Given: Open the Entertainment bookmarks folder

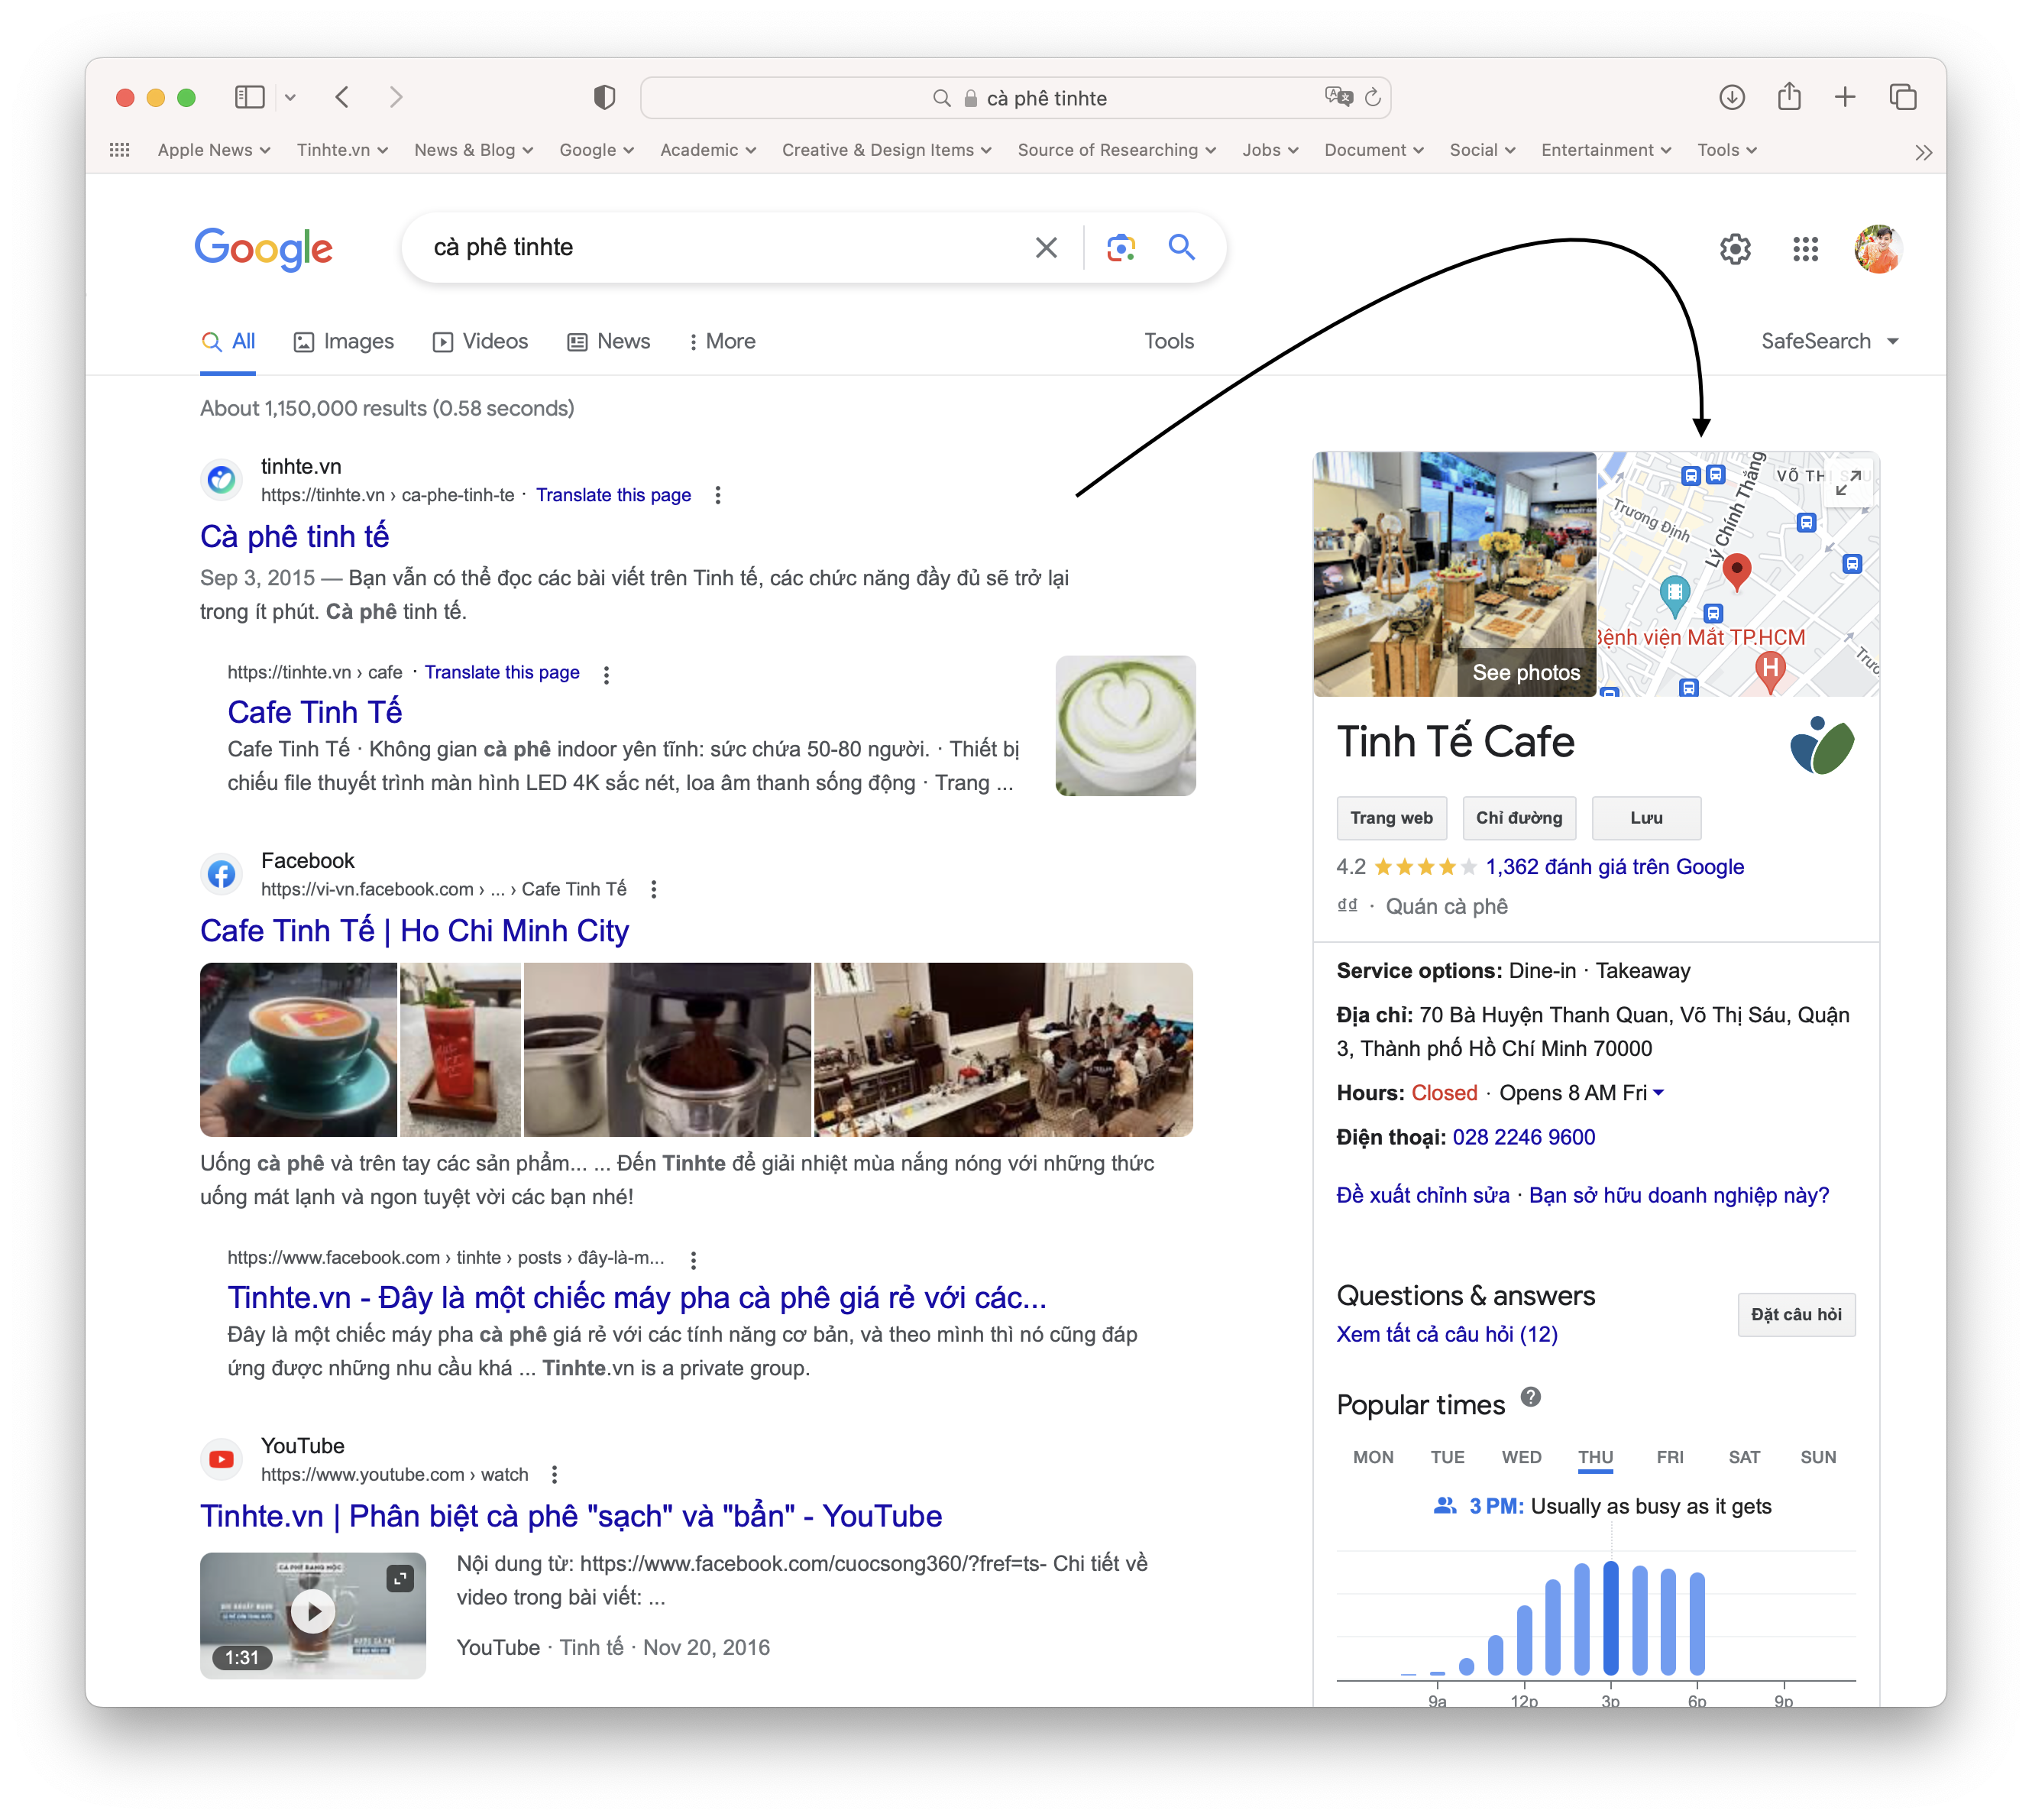Looking at the screenshot, I should pyautogui.click(x=1605, y=150).
